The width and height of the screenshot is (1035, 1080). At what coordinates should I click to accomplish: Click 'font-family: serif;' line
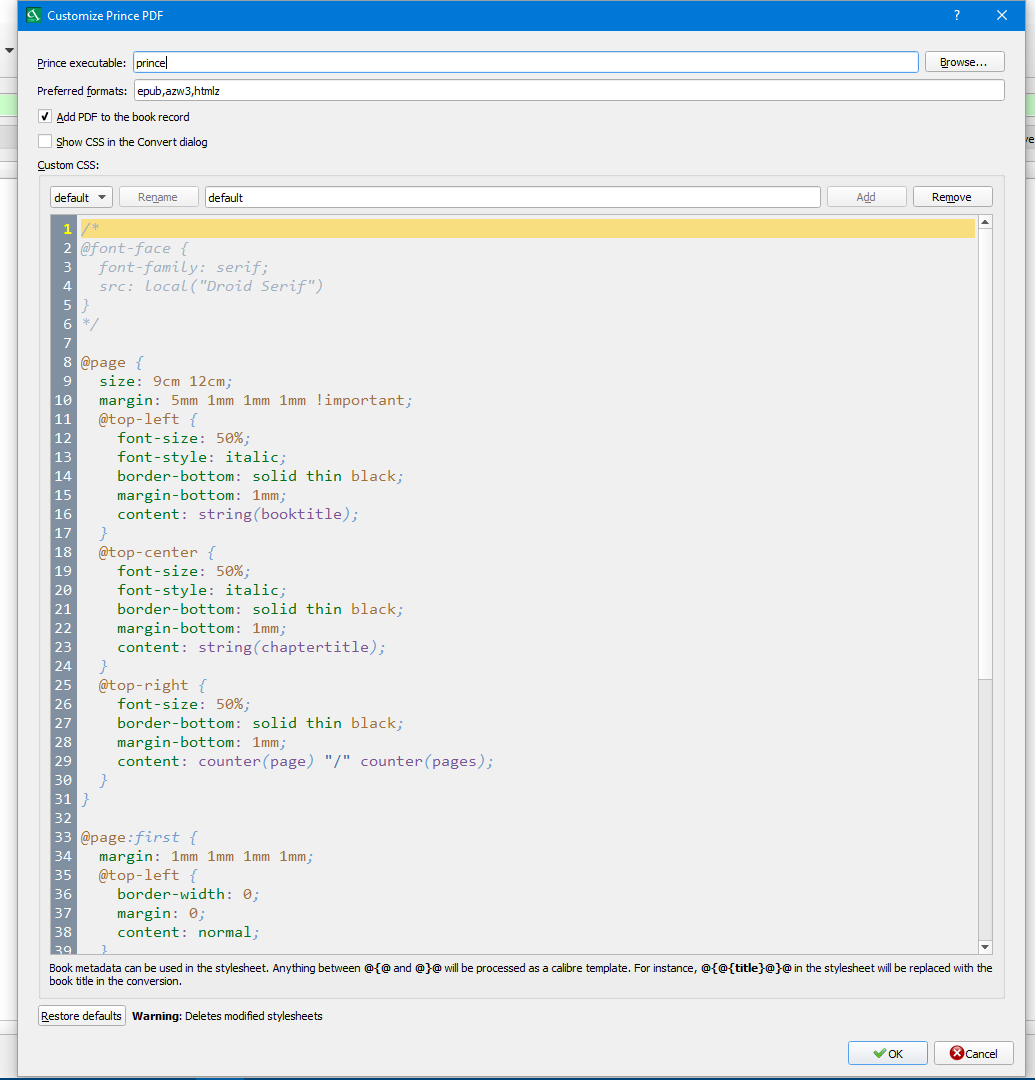pos(184,267)
